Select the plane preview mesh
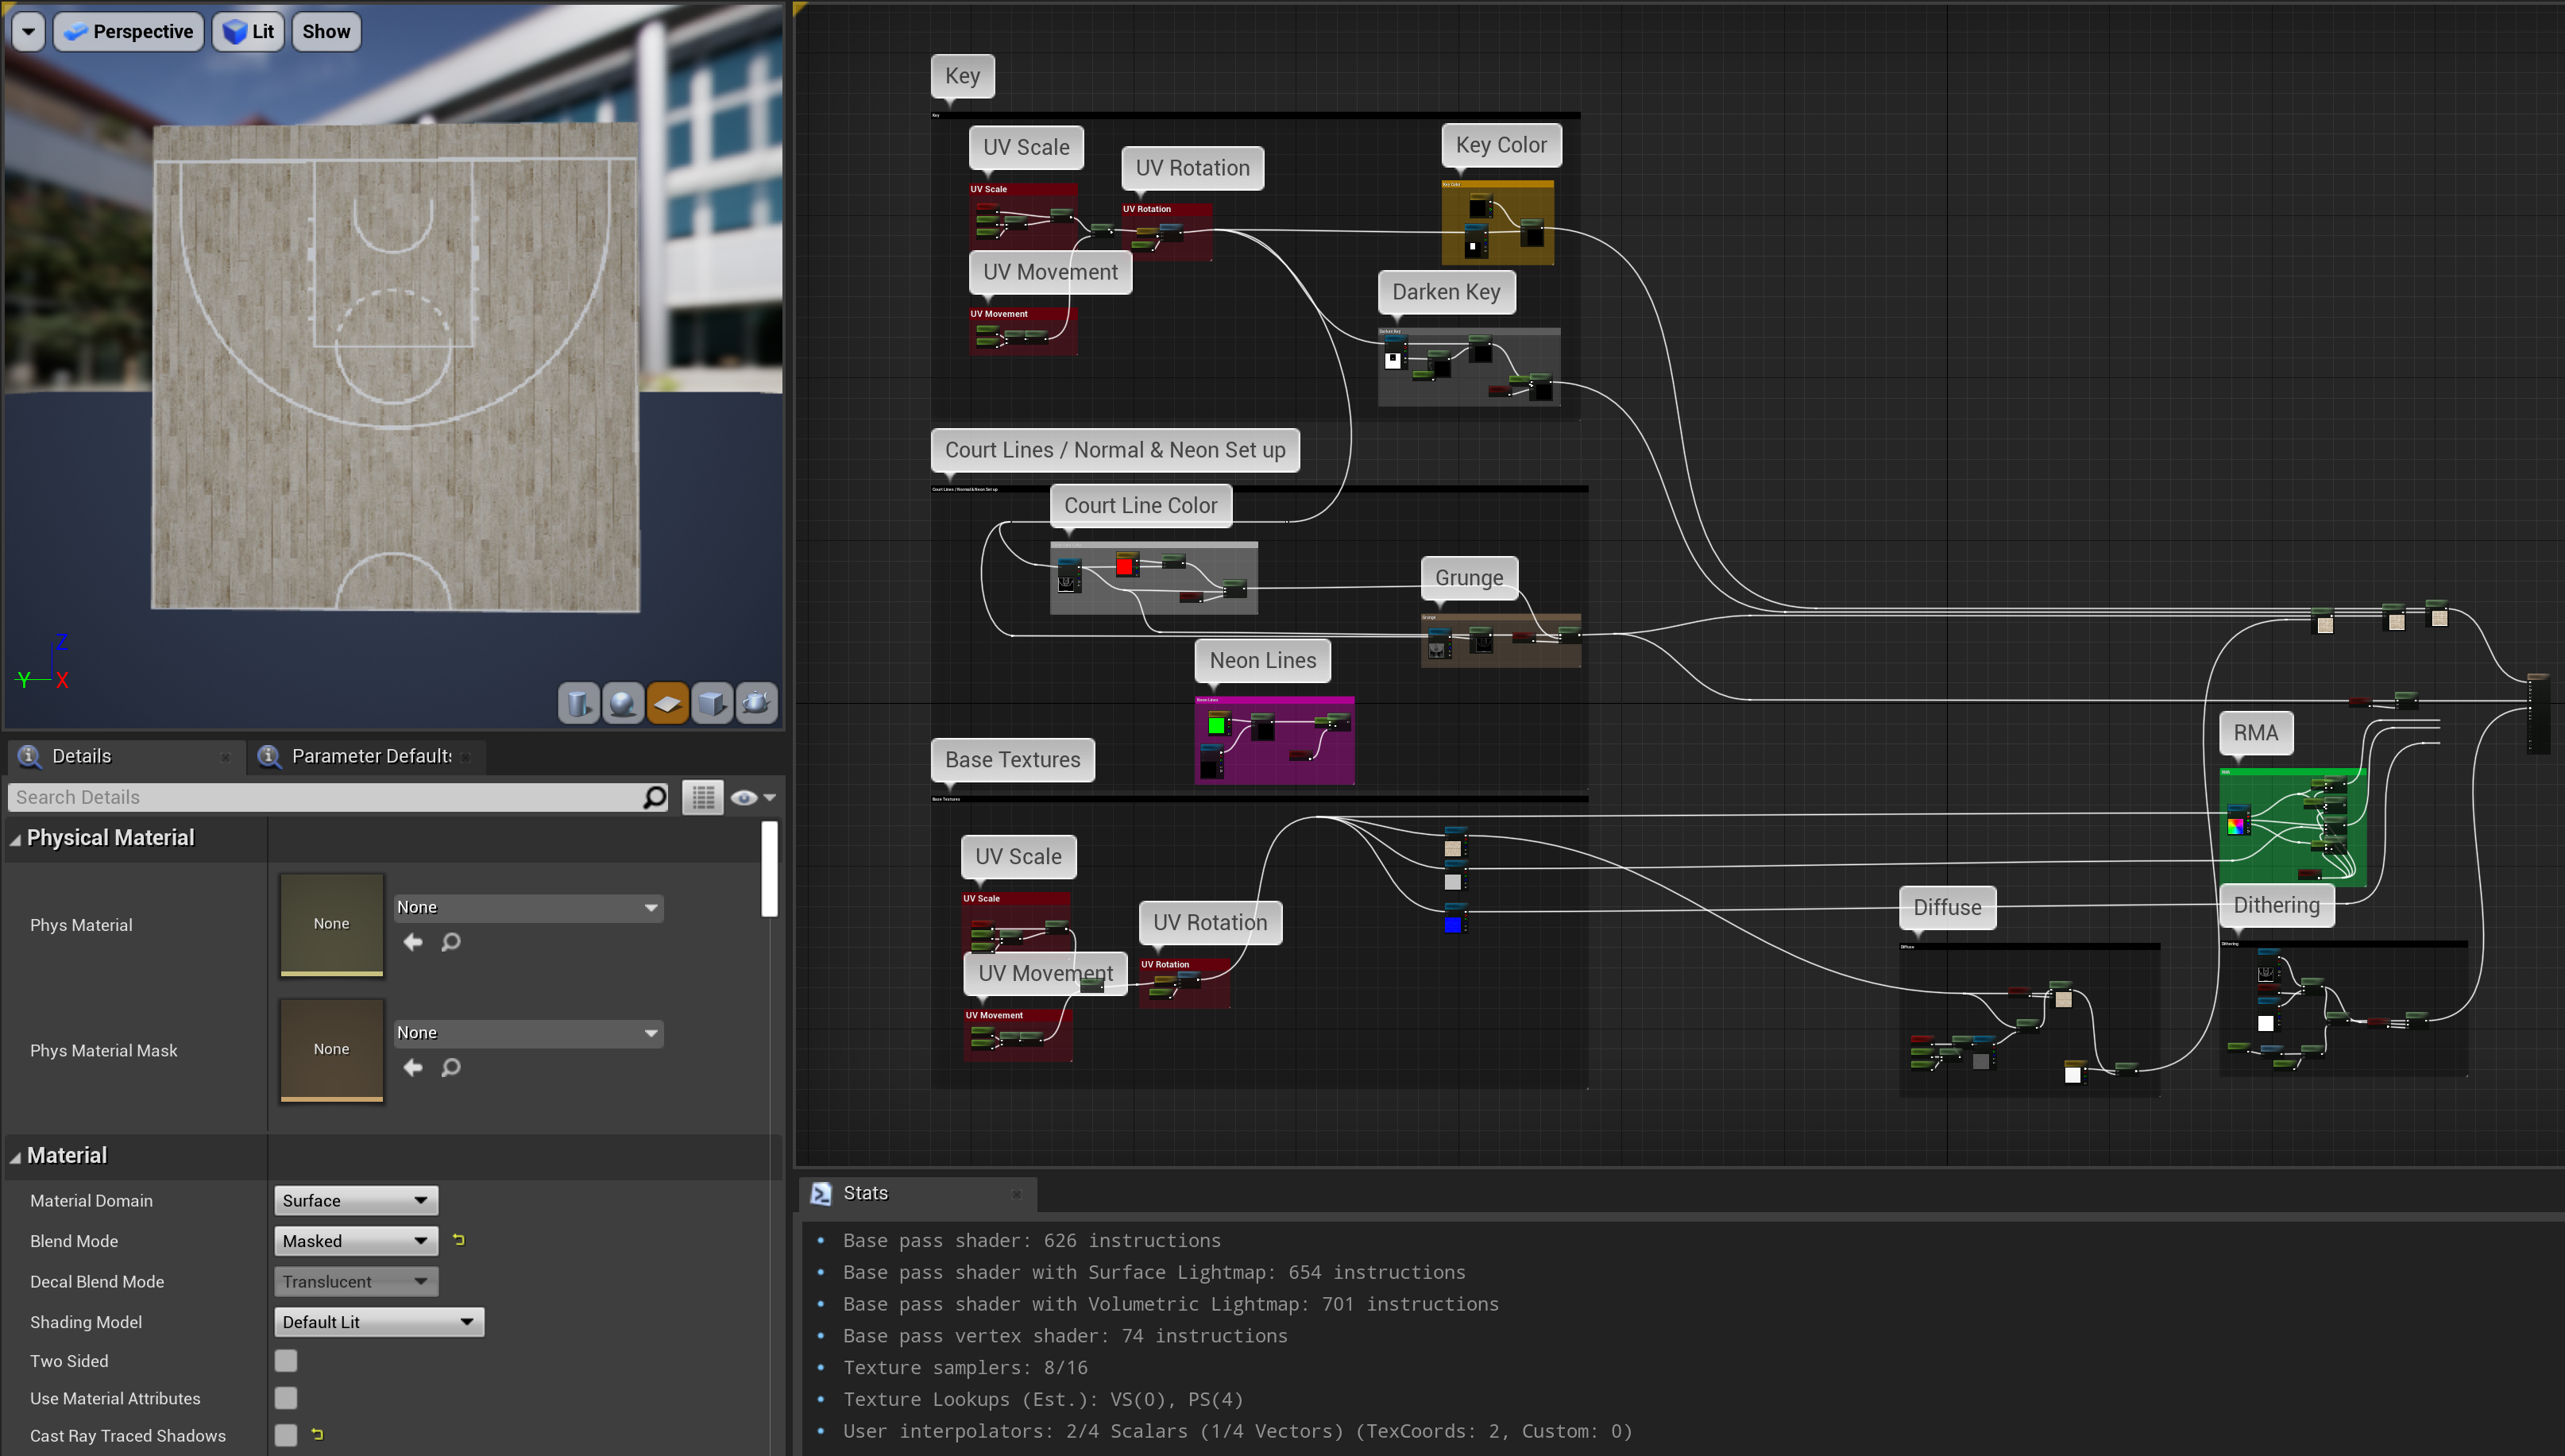Viewport: 2565px width, 1456px height. pyautogui.click(x=668, y=703)
